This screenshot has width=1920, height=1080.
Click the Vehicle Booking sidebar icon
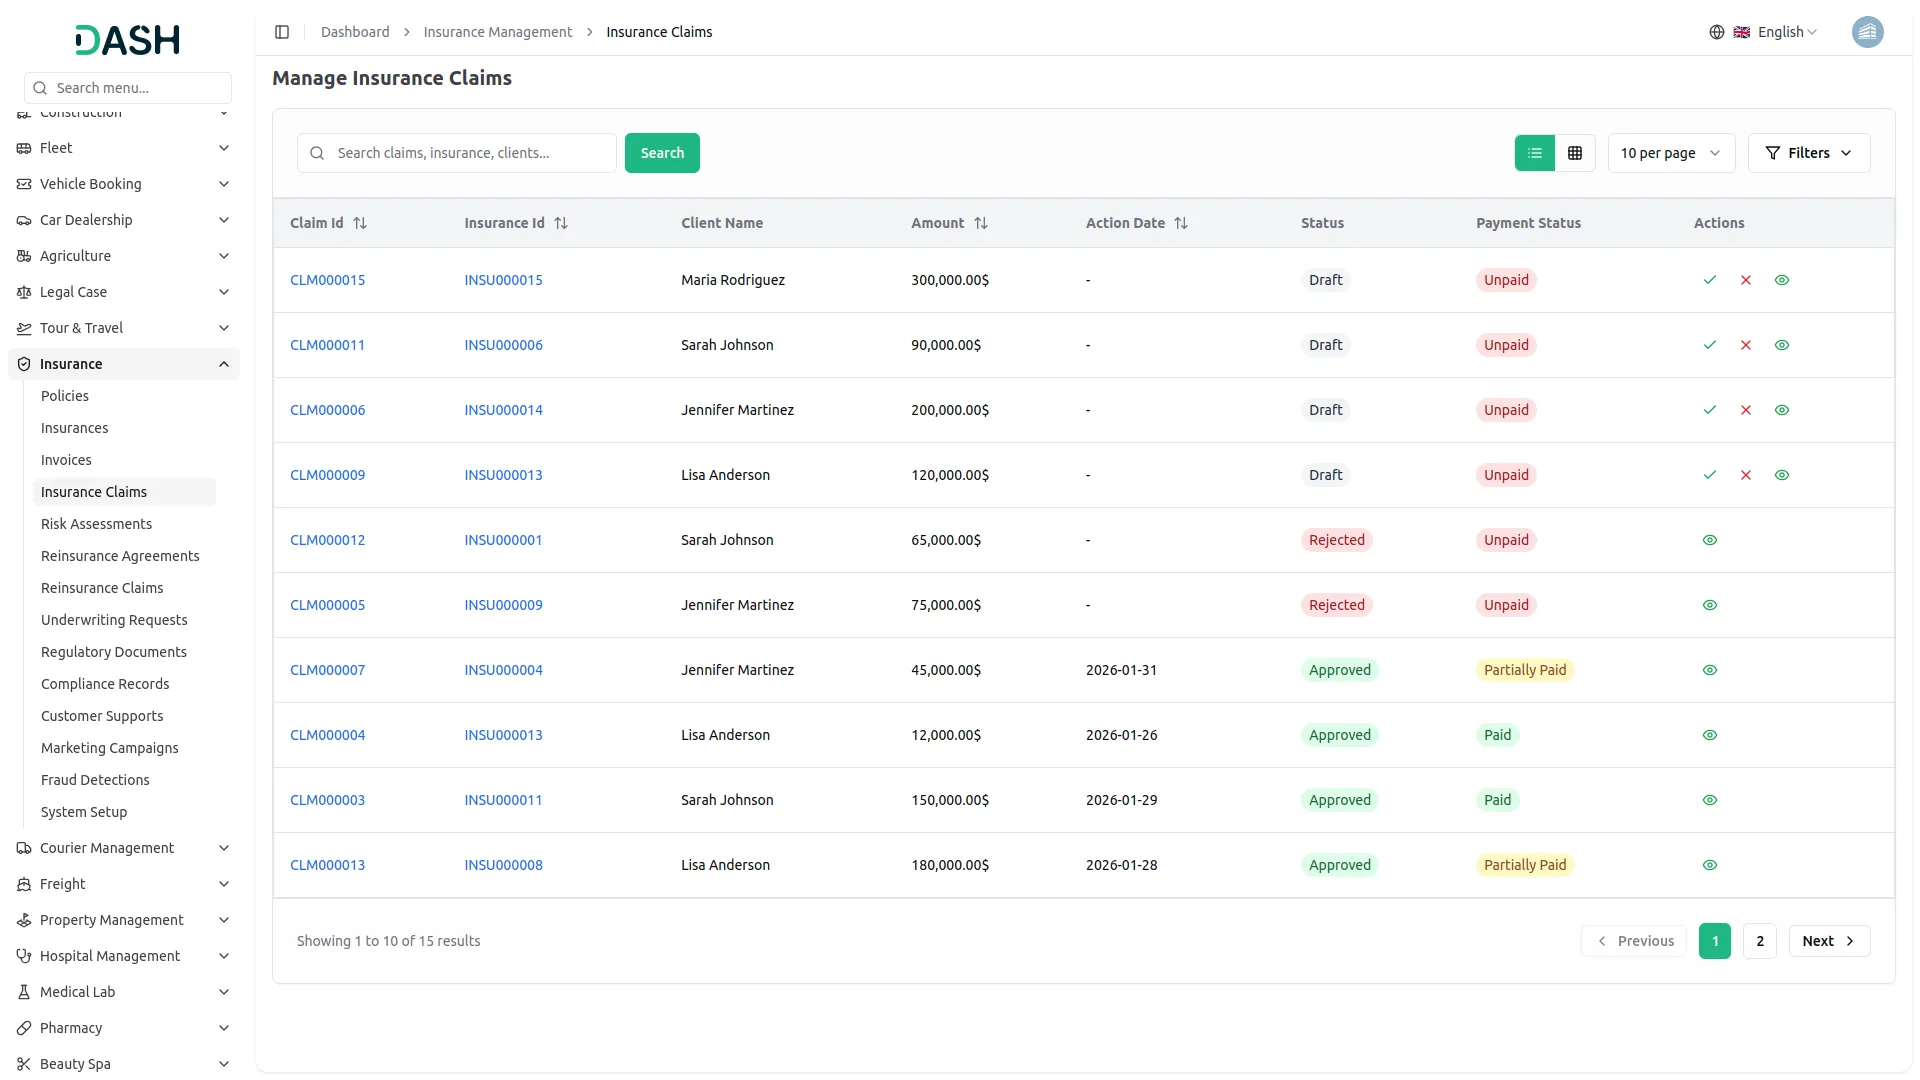point(23,184)
